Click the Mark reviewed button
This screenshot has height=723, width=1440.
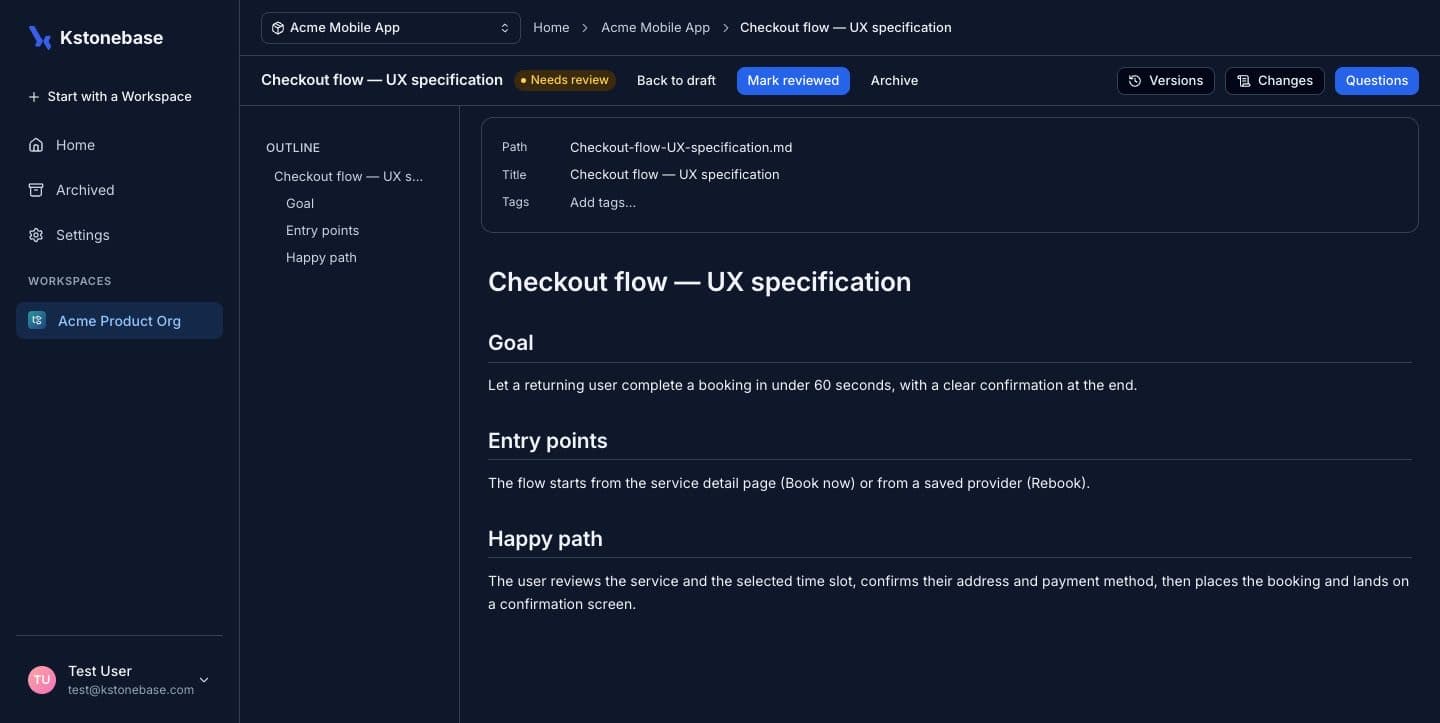coord(793,81)
